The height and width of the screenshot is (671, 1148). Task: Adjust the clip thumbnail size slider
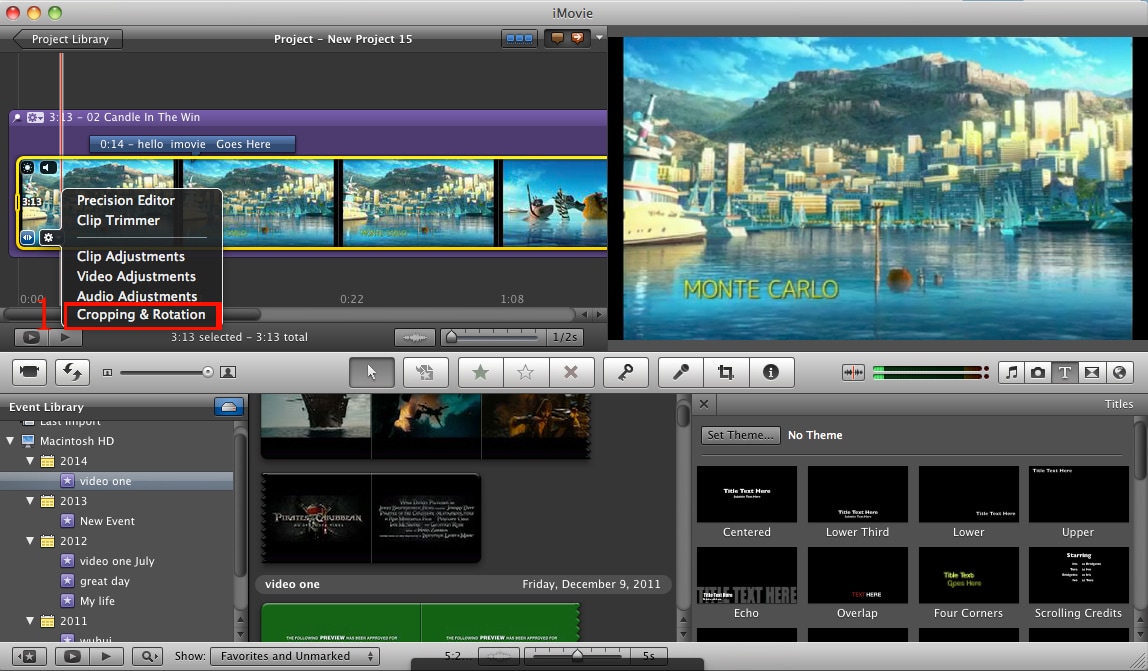pyautogui.click(x=208, y=372)
